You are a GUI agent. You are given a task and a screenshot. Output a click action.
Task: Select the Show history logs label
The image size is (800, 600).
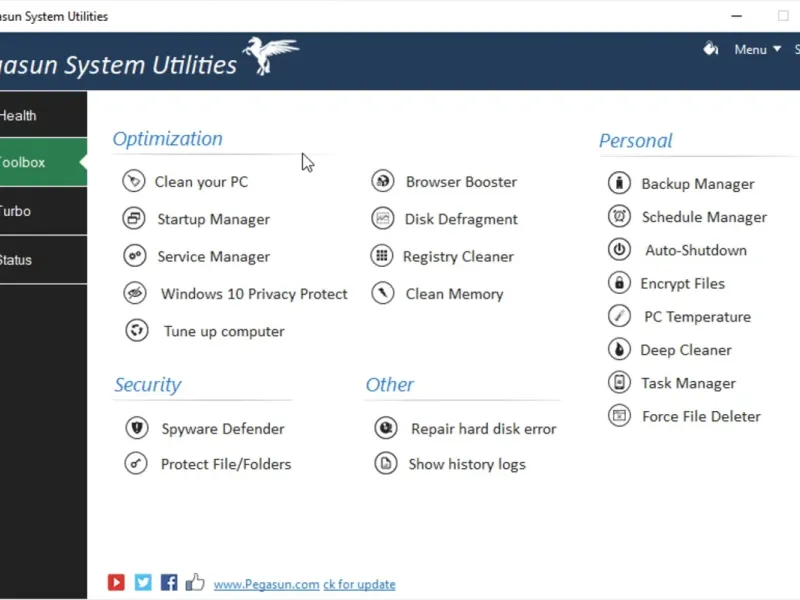click(467, 465)
